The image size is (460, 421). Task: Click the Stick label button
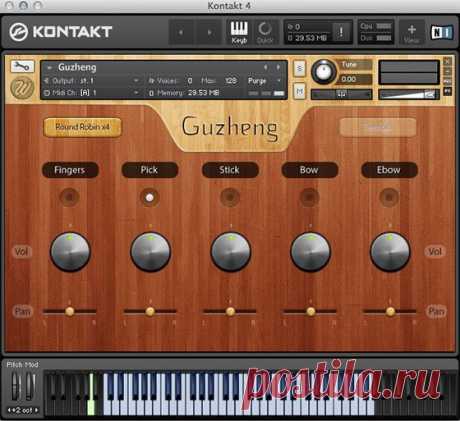(x=230, y=170)
